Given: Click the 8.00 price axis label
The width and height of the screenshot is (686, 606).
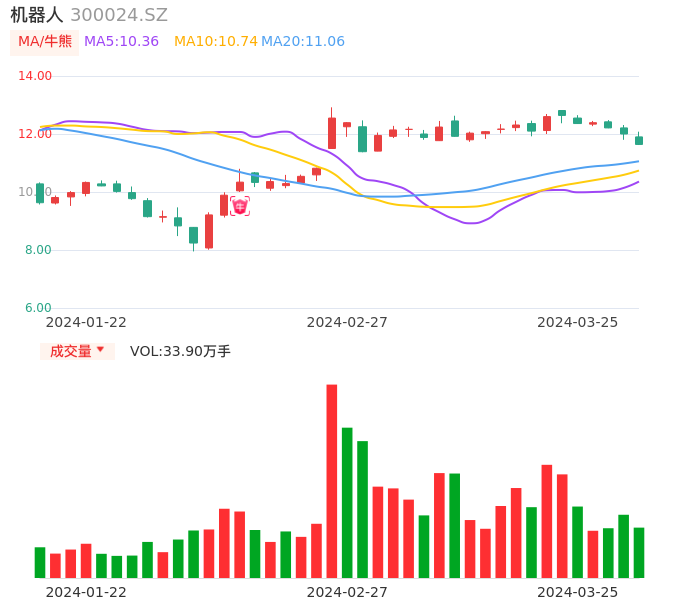Looking at the screenshot, I should point(39,250).
